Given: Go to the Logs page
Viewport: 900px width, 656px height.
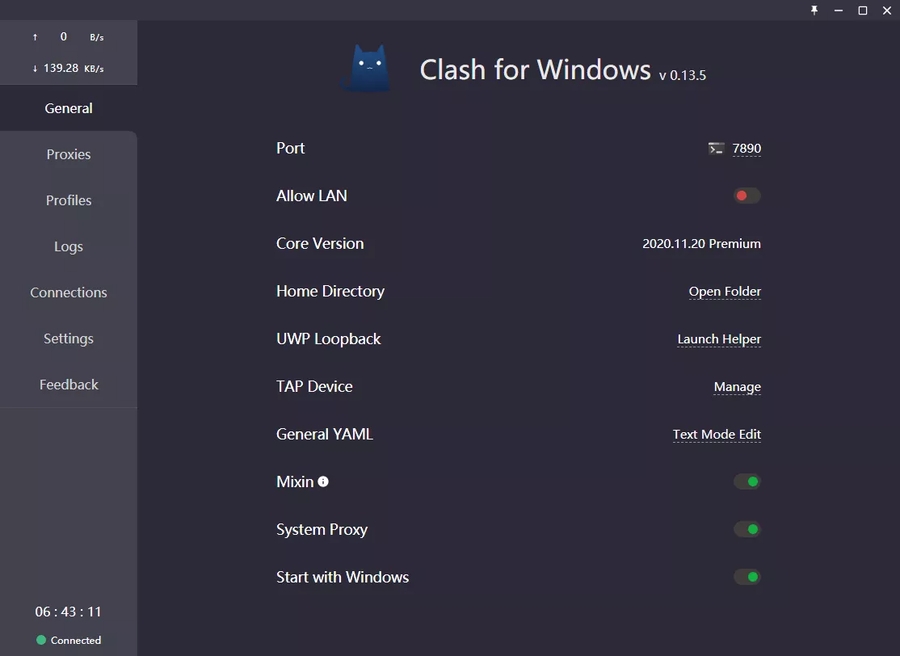Looking at the screenshot, I should (68, 246).
